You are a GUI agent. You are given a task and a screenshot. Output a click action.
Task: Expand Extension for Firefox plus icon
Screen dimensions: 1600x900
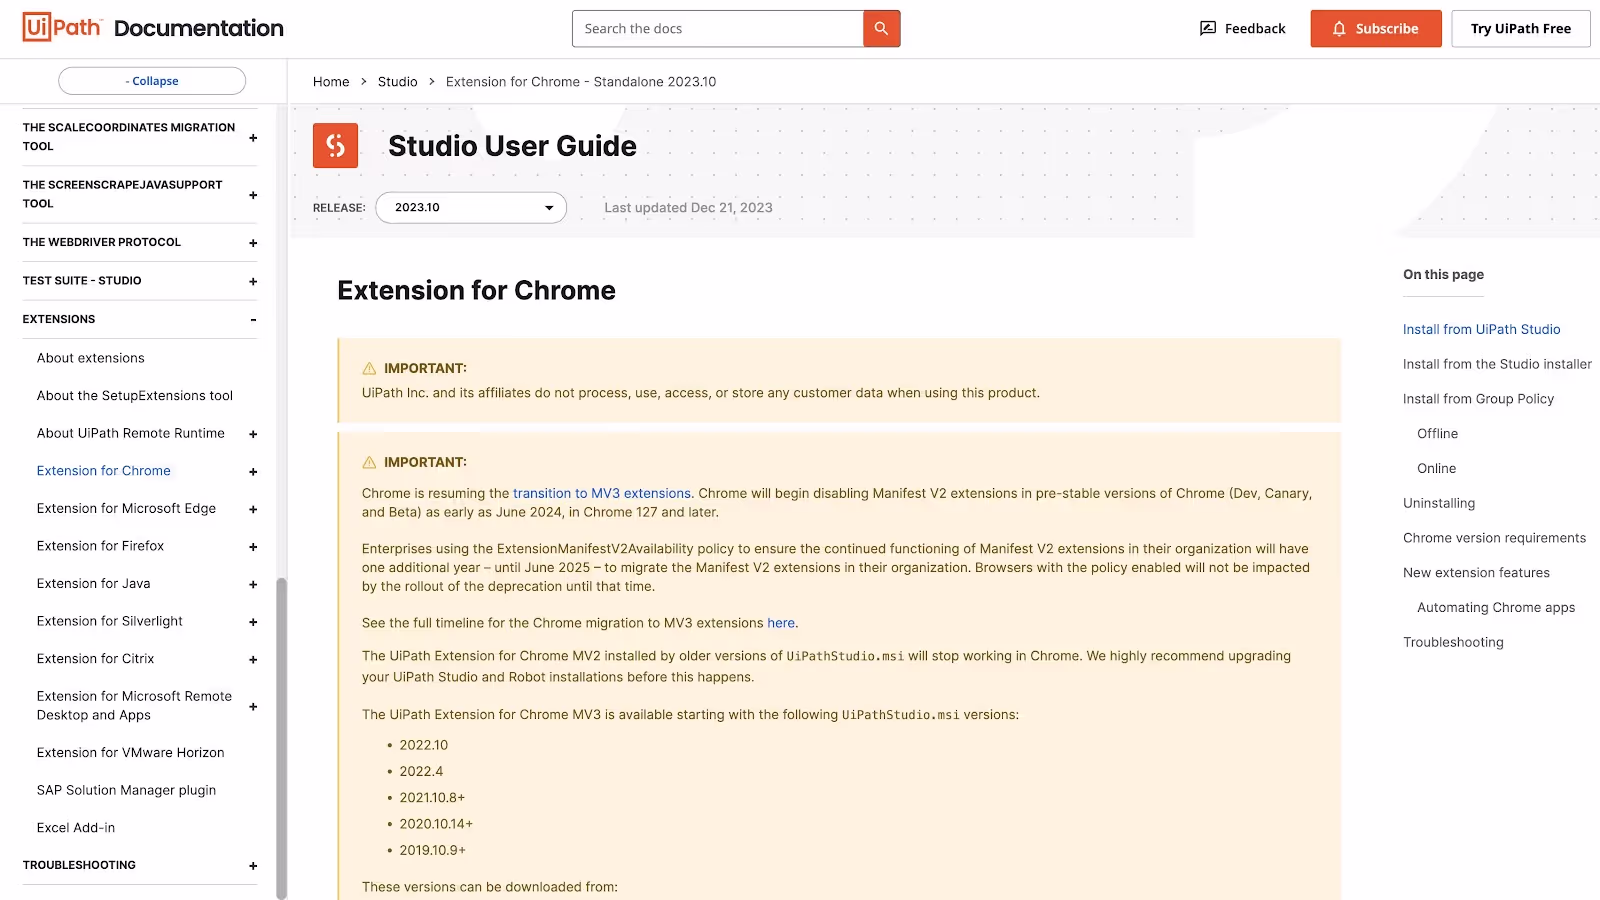point(253,547)
